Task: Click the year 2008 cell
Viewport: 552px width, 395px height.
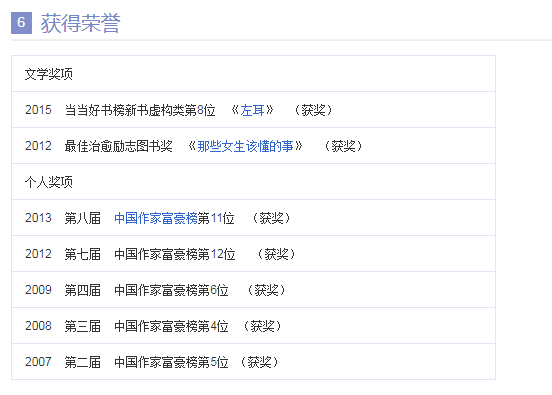Action: 38,326
